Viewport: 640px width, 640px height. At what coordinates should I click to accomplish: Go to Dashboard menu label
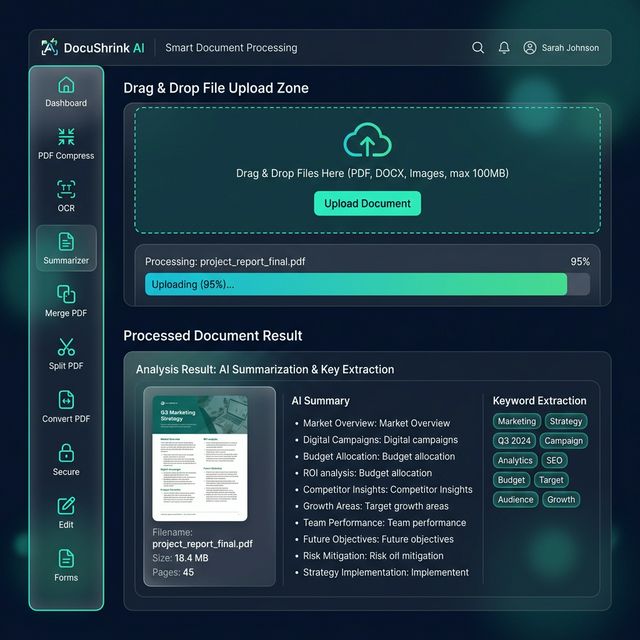click(66, 103)
